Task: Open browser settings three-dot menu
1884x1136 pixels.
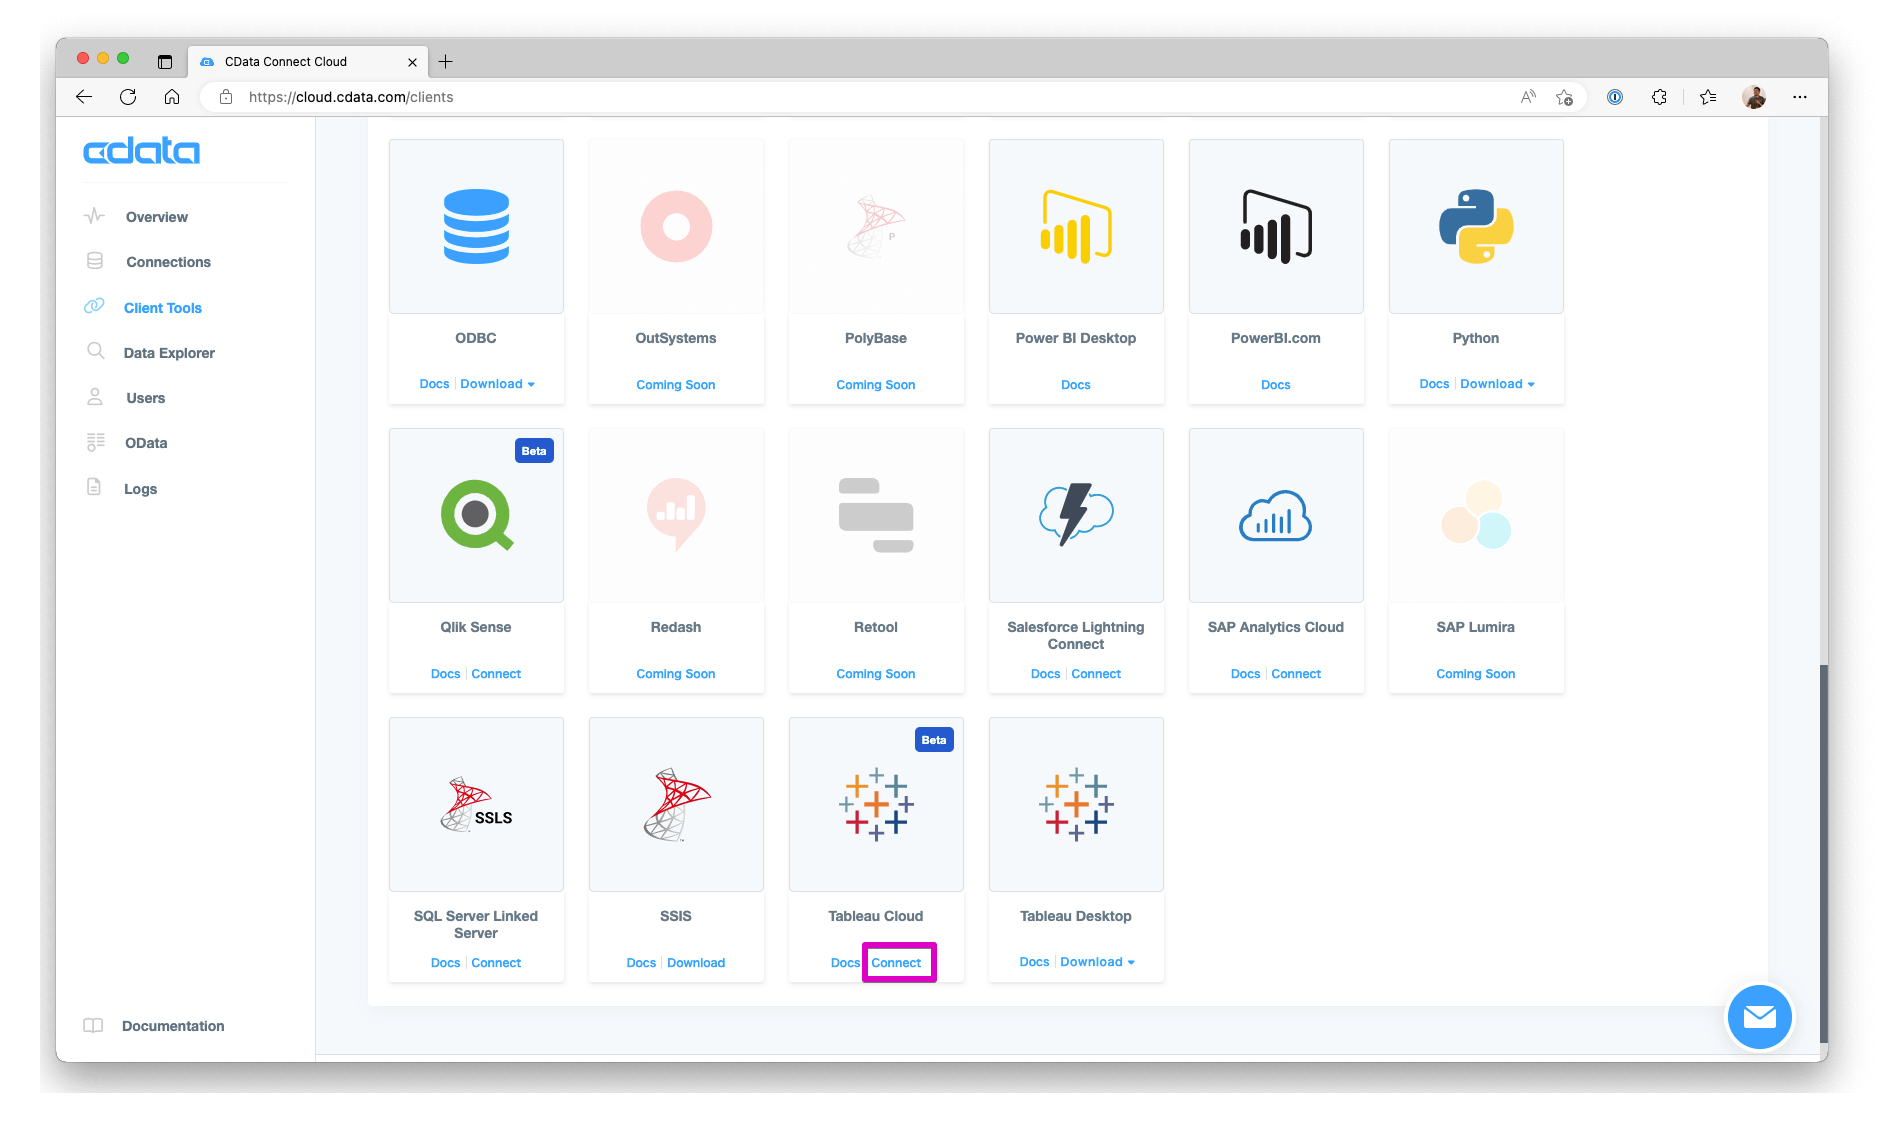Action: click(x=1800, y=97)
